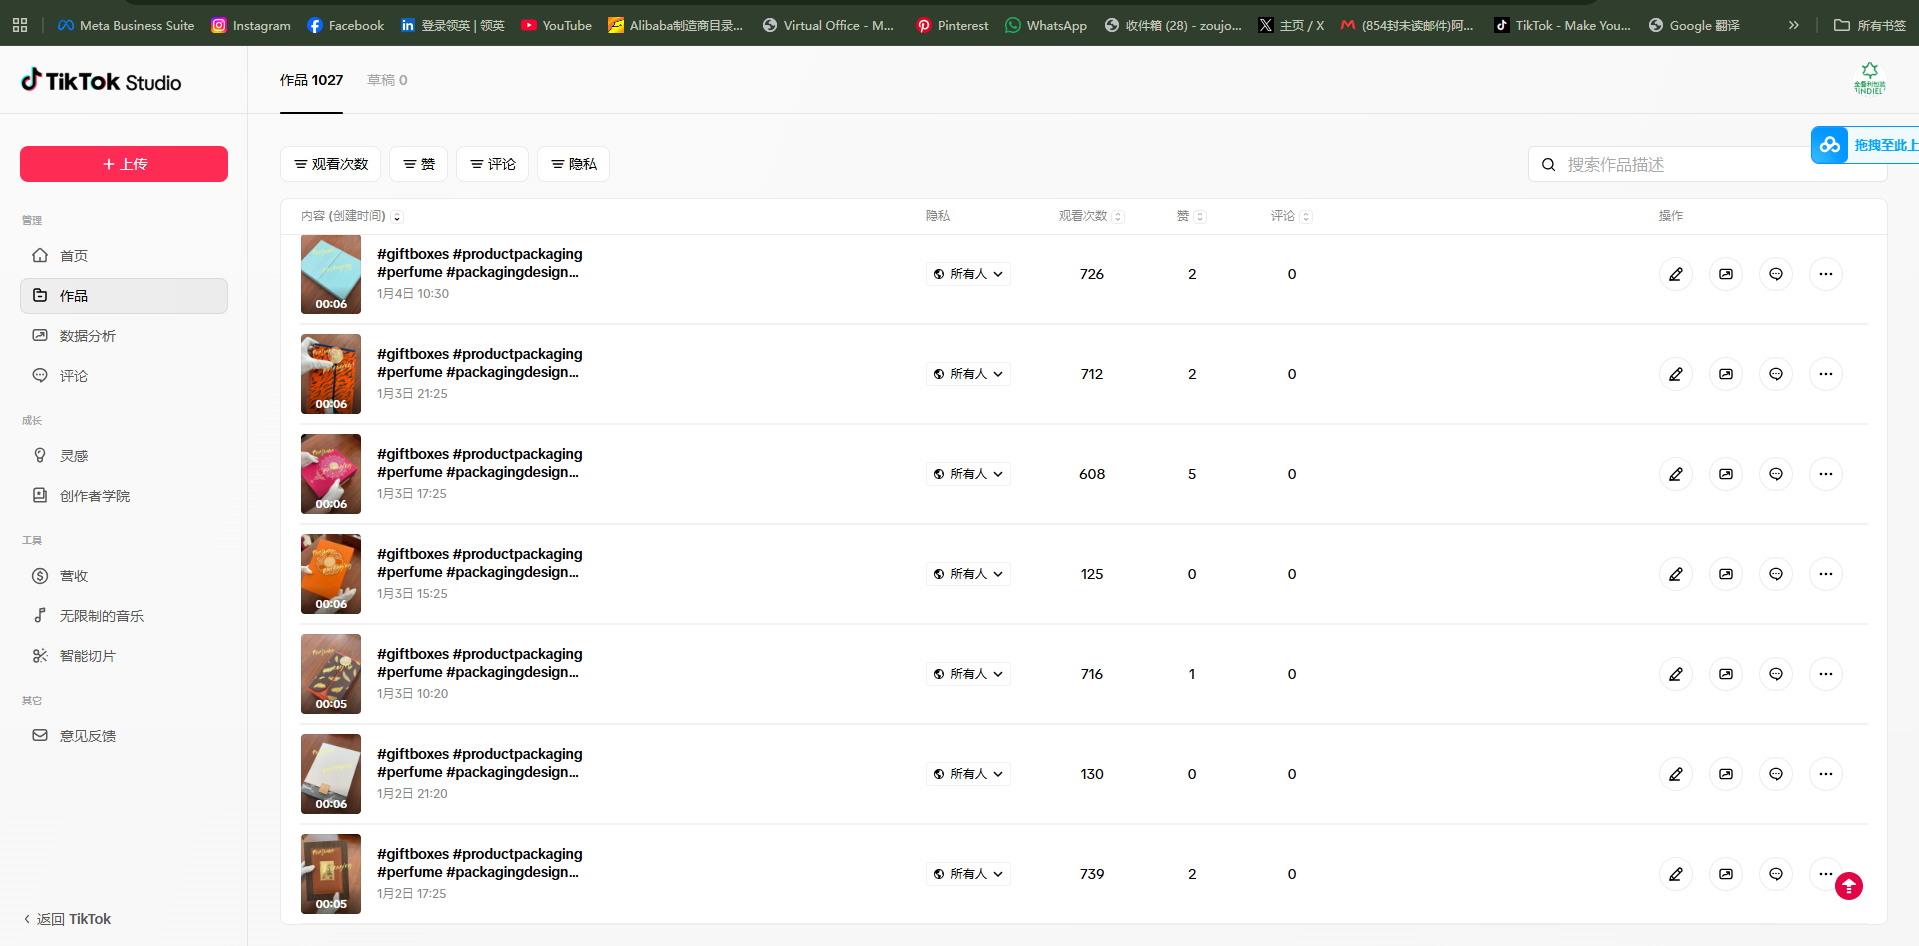Click the edit pencil icon for the 739-view video

tap(1675, 874)
